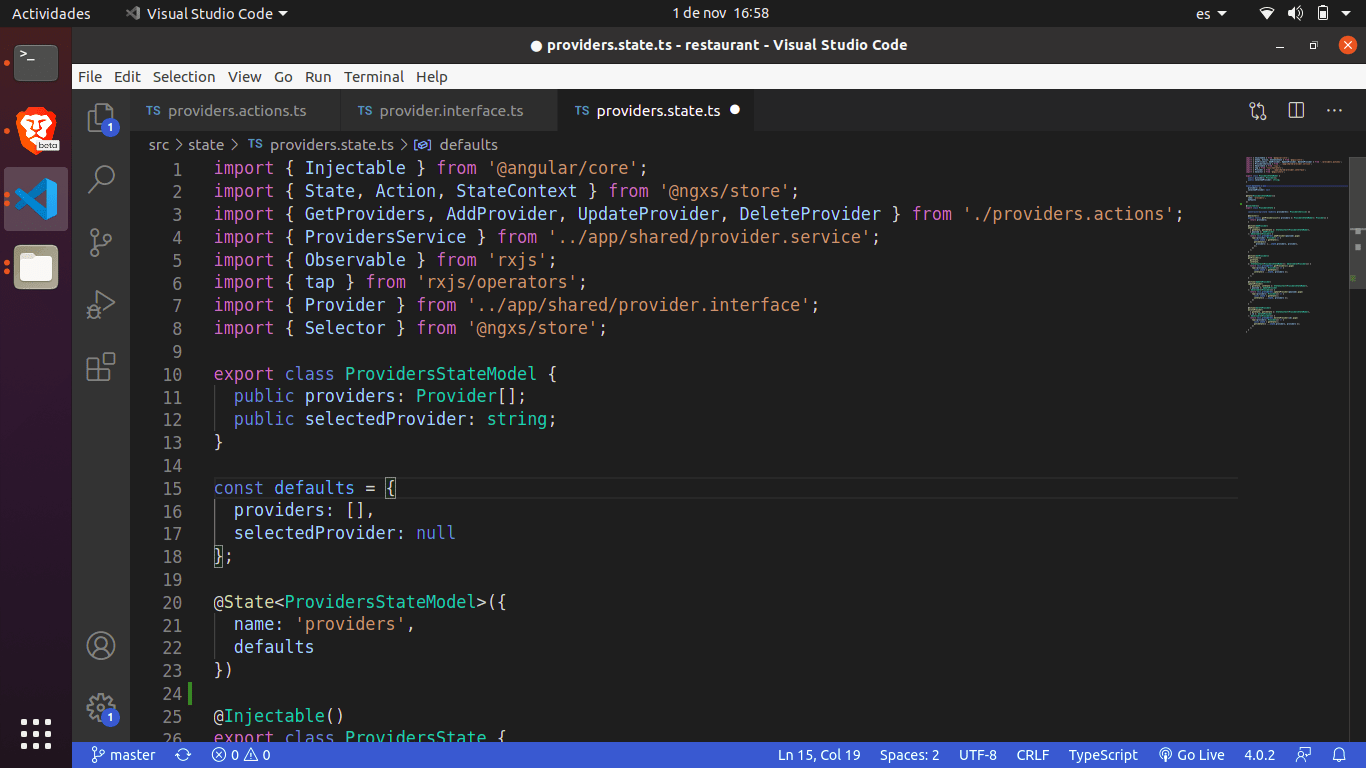This screenshot has height=768, width=1366.
Task: Toggle Go Live server in status bar
Action: (x=1191, y=755)
